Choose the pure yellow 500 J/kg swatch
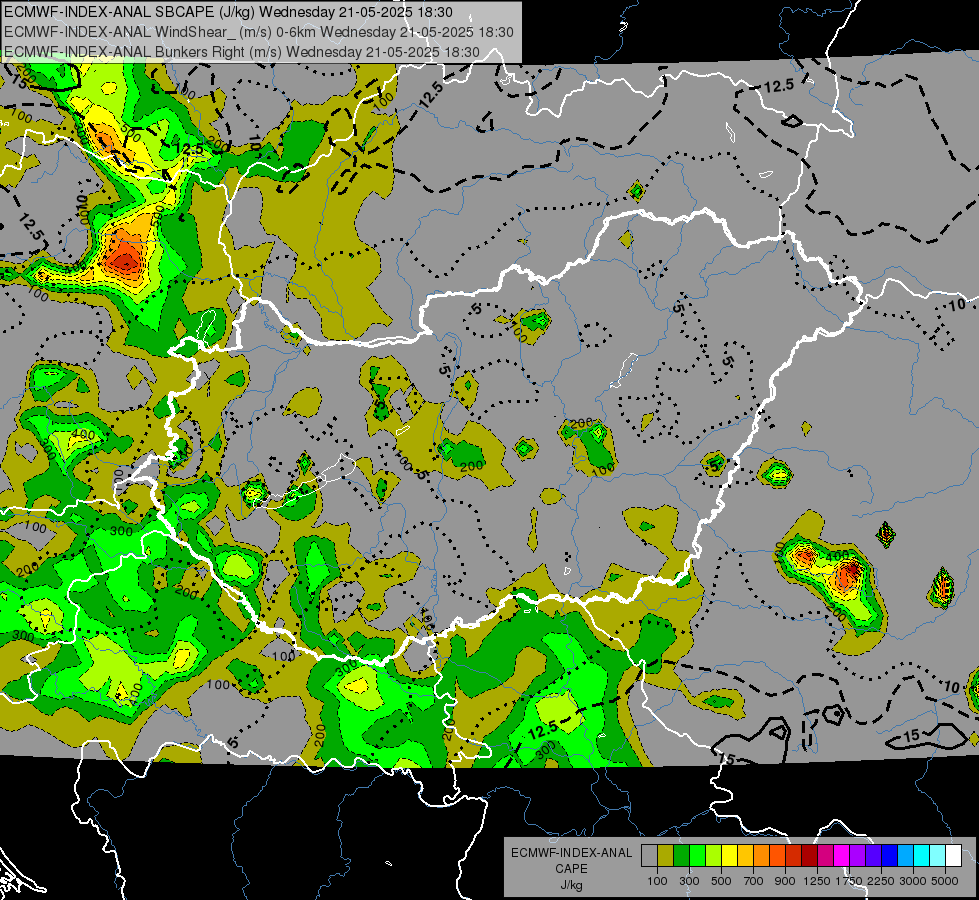The height and width of the screenshot is (900, 979). point(729,856)
